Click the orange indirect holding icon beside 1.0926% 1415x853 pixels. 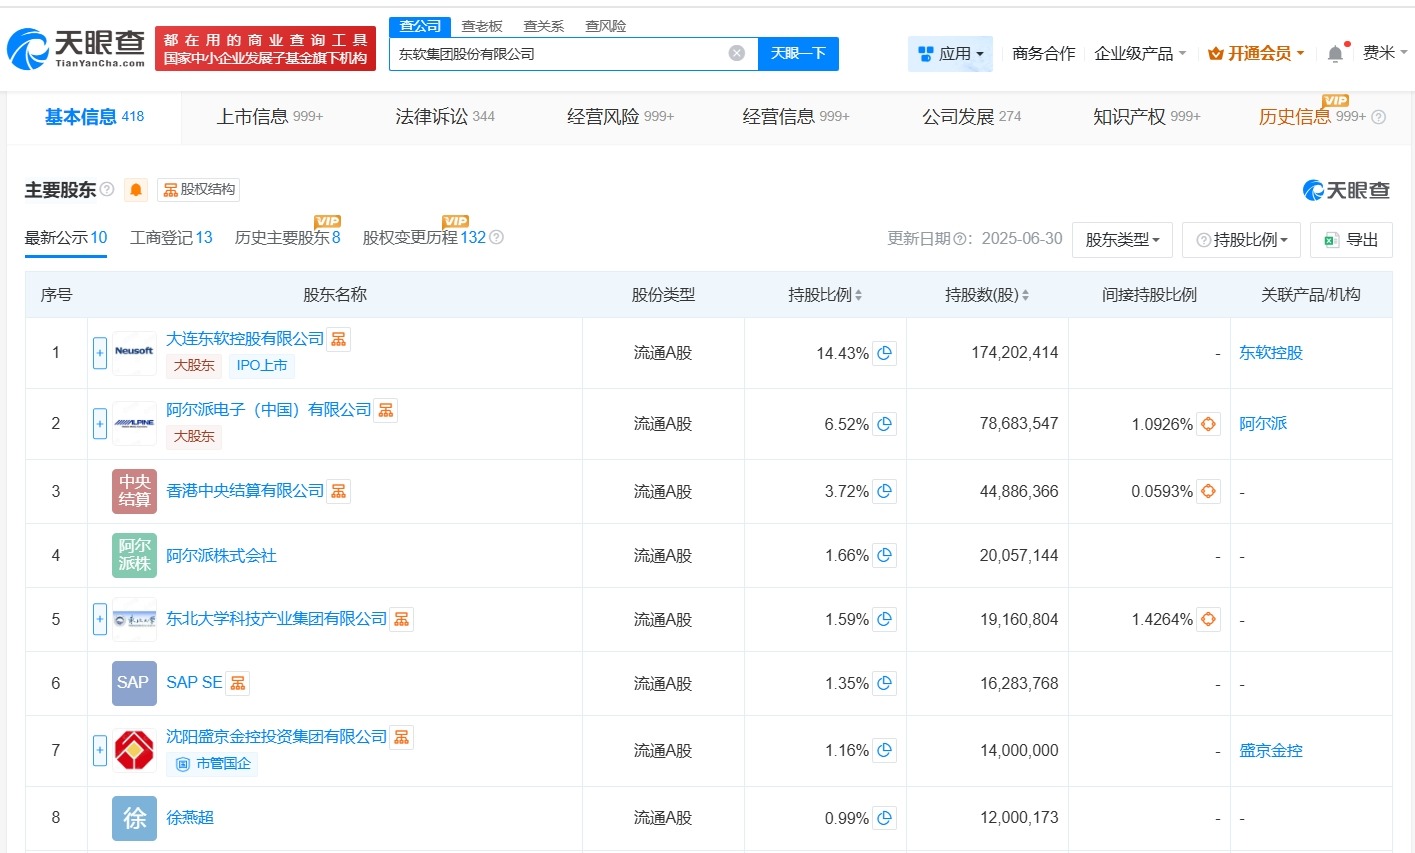pyautogui.click(x=1208, y=423)
